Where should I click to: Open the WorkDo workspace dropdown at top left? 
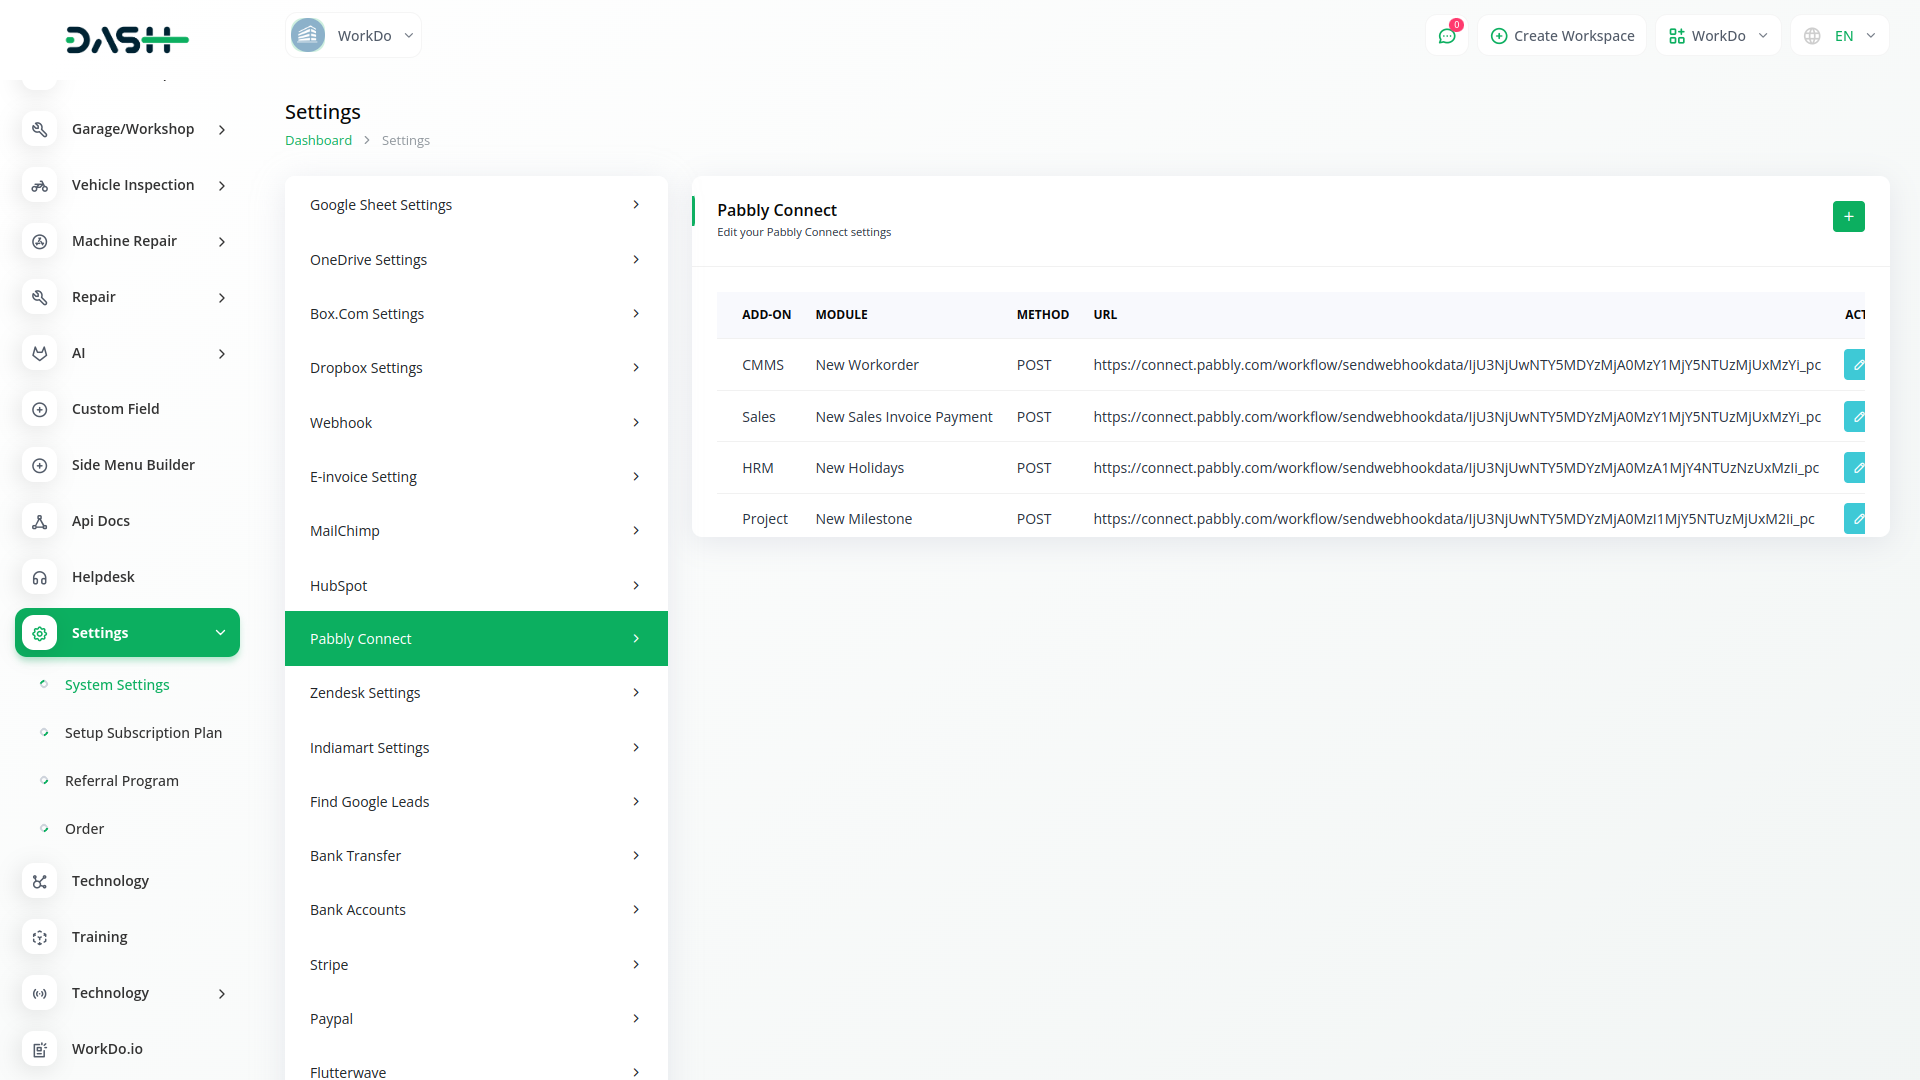click(x=354, y=36)
